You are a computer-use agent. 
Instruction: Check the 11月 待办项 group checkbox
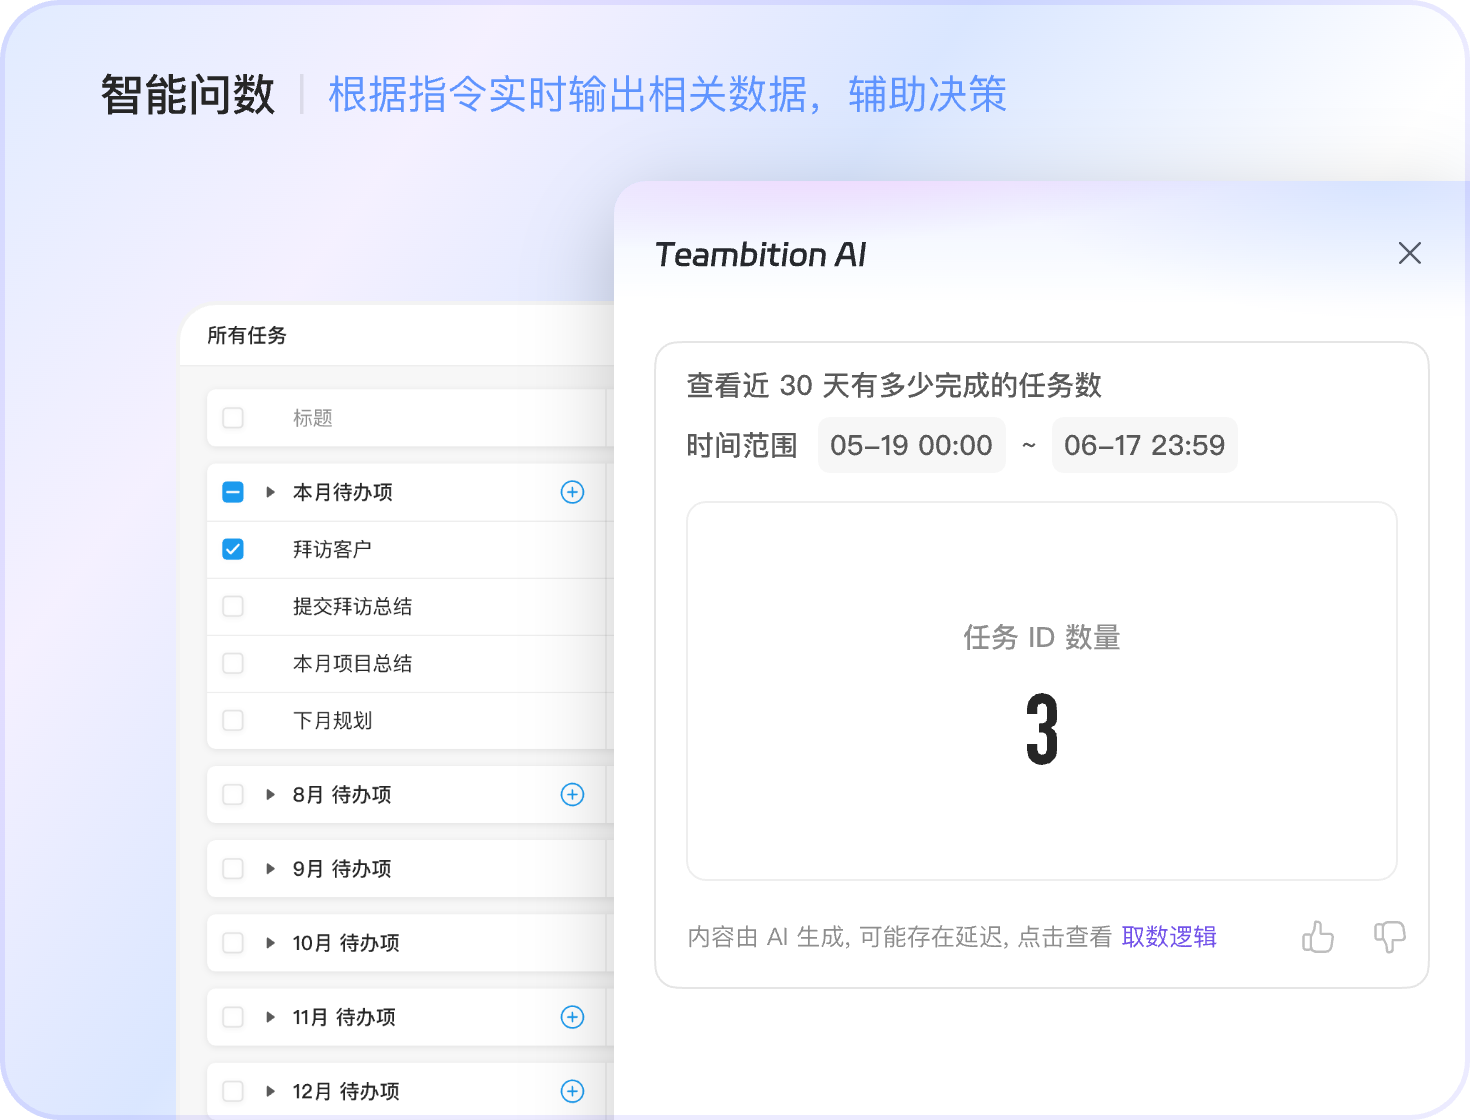coord(233,1017)
